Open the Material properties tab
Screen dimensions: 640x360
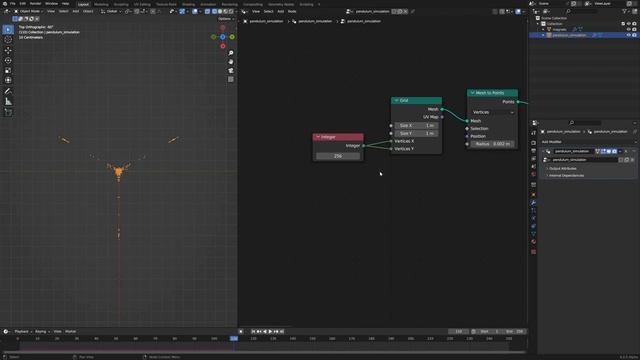click(533, 242)
